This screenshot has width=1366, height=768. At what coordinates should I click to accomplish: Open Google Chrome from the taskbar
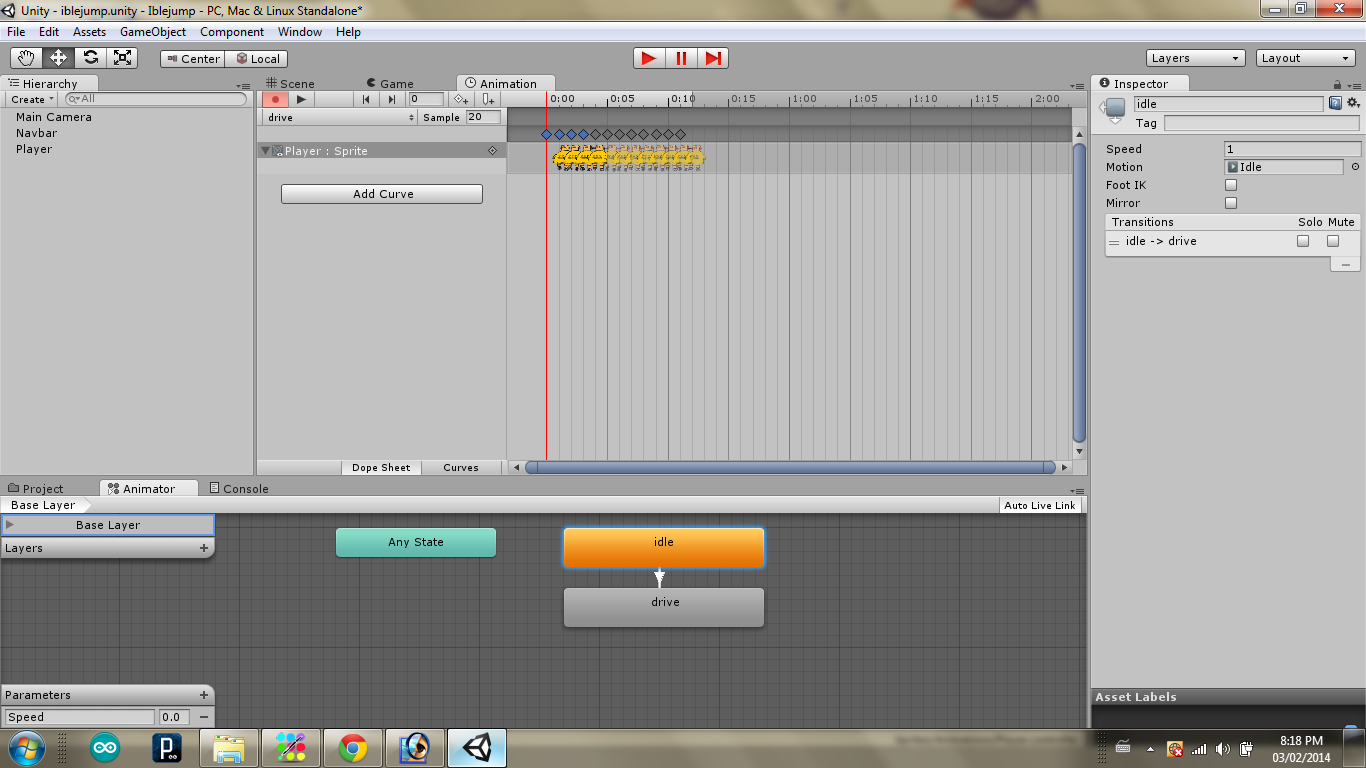pos(352,748)
